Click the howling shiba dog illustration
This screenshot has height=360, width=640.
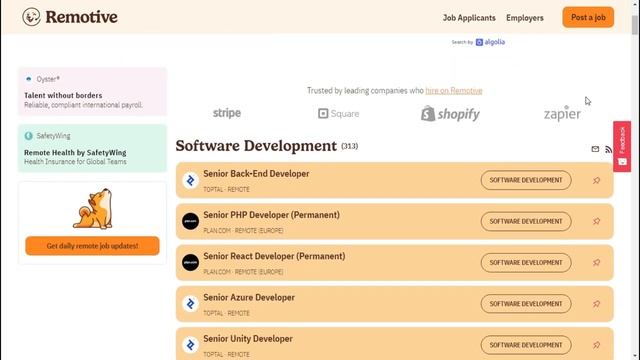[x=93, y=209]
